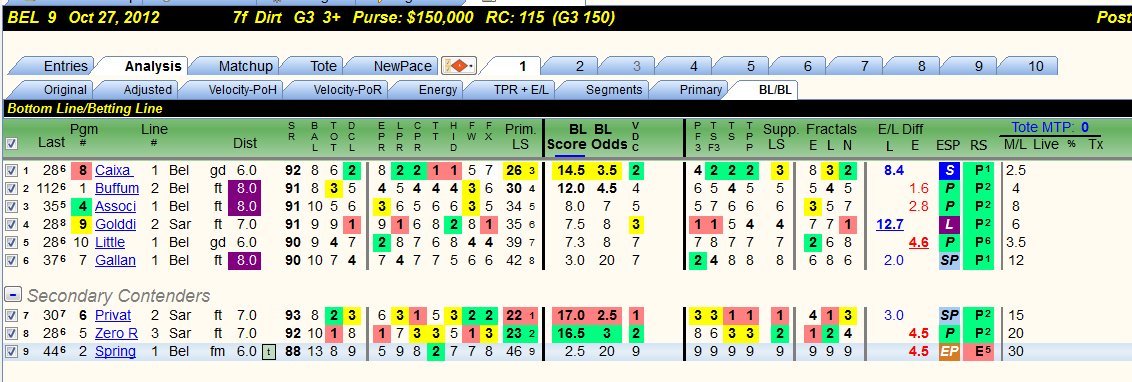Viewport: 1132px width, 382px height.
Task: Open the Golddi horse link
Action: click(116, 225)
